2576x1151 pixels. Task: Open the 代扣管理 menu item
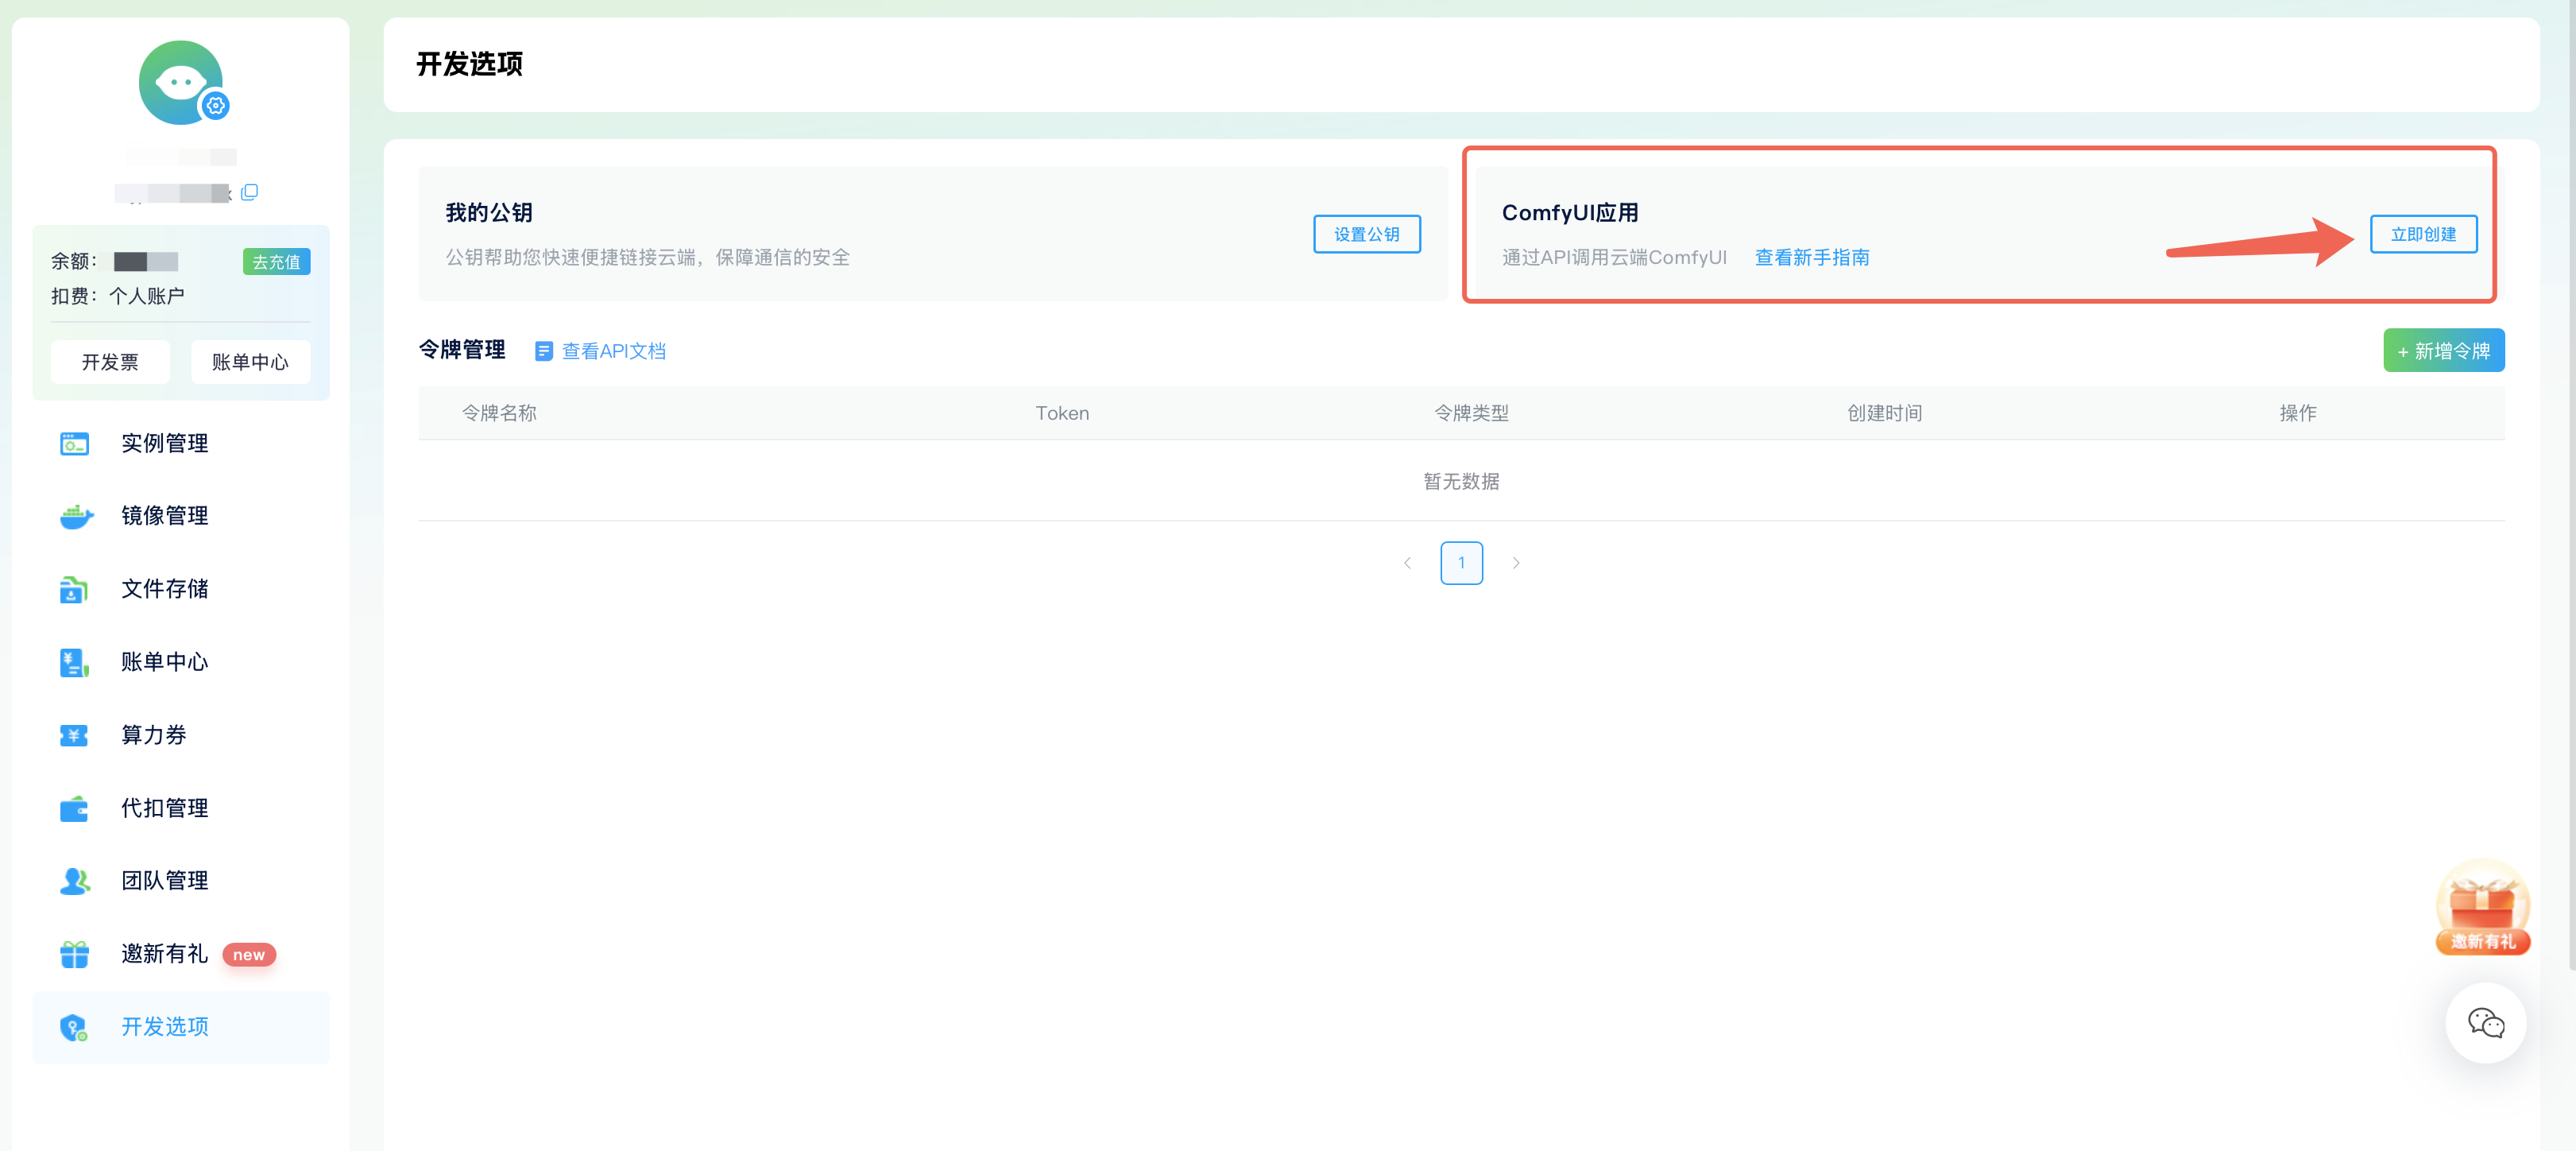coord(164,808)
